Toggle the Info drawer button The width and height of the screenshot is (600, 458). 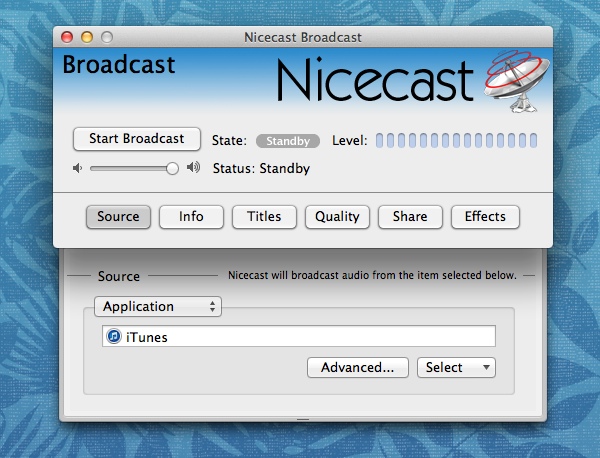click(191, 217)
